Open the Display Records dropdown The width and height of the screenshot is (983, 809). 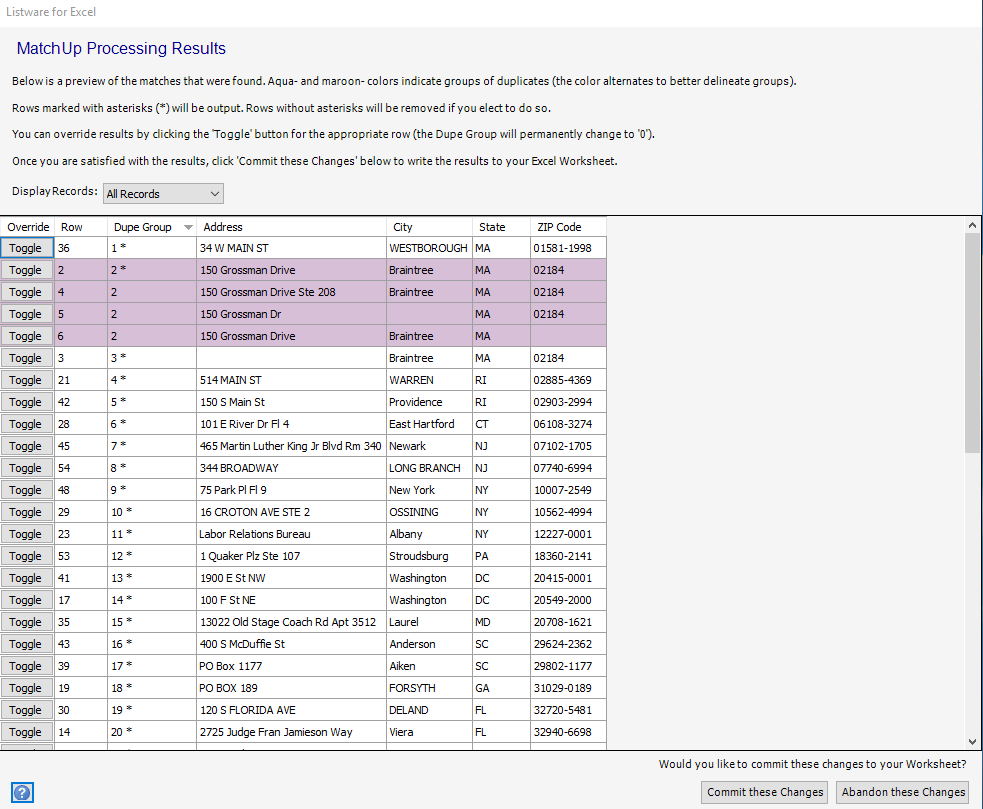(x=163, y=194)
